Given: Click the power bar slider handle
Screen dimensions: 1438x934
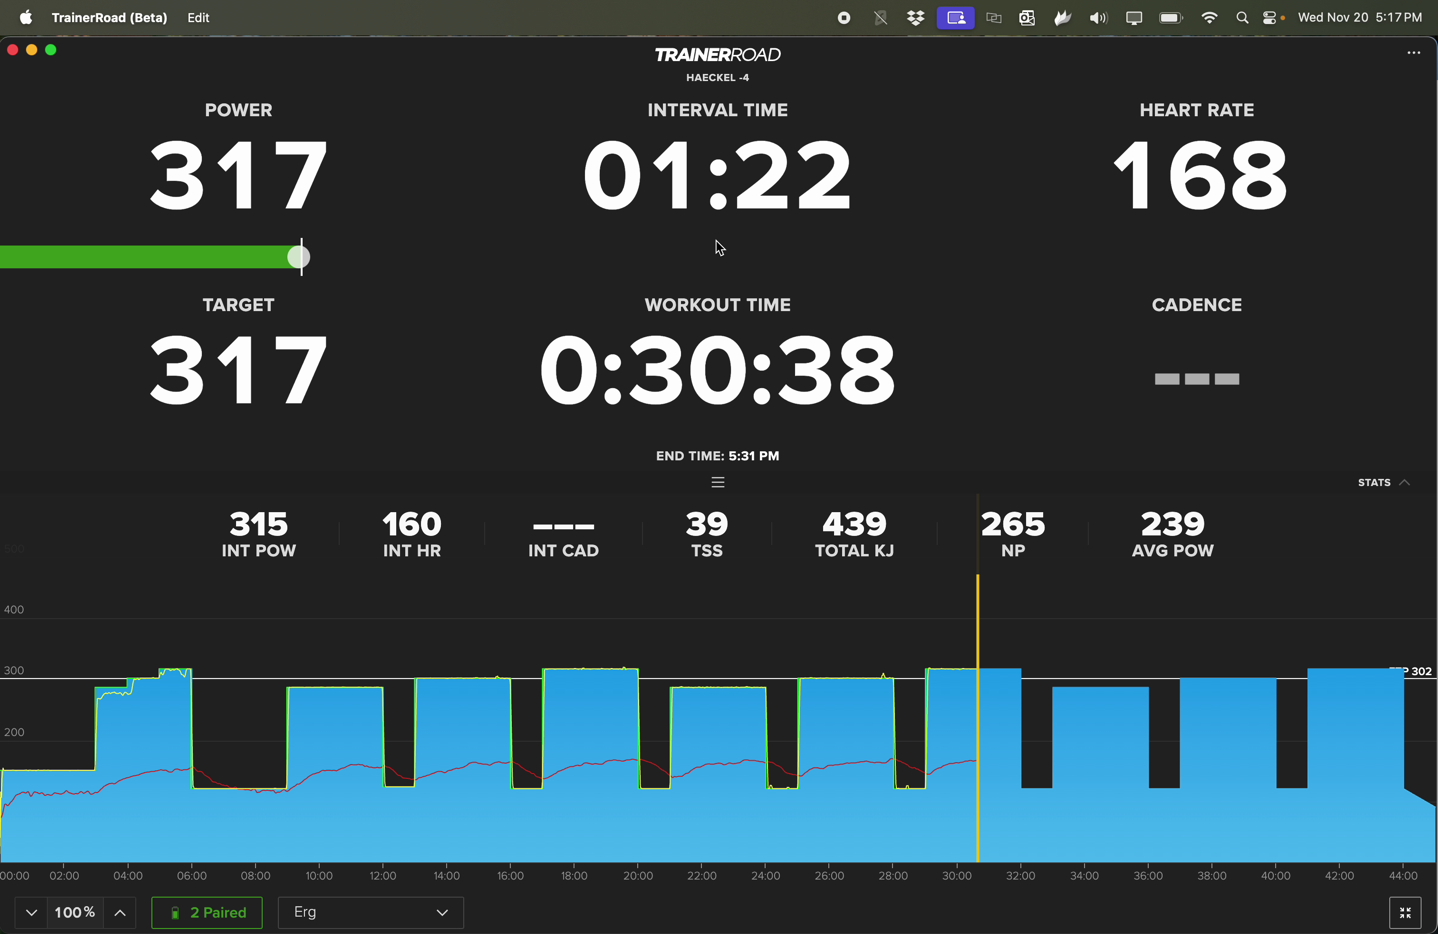Looking at the screenshot, I should [x=299, y=258].
